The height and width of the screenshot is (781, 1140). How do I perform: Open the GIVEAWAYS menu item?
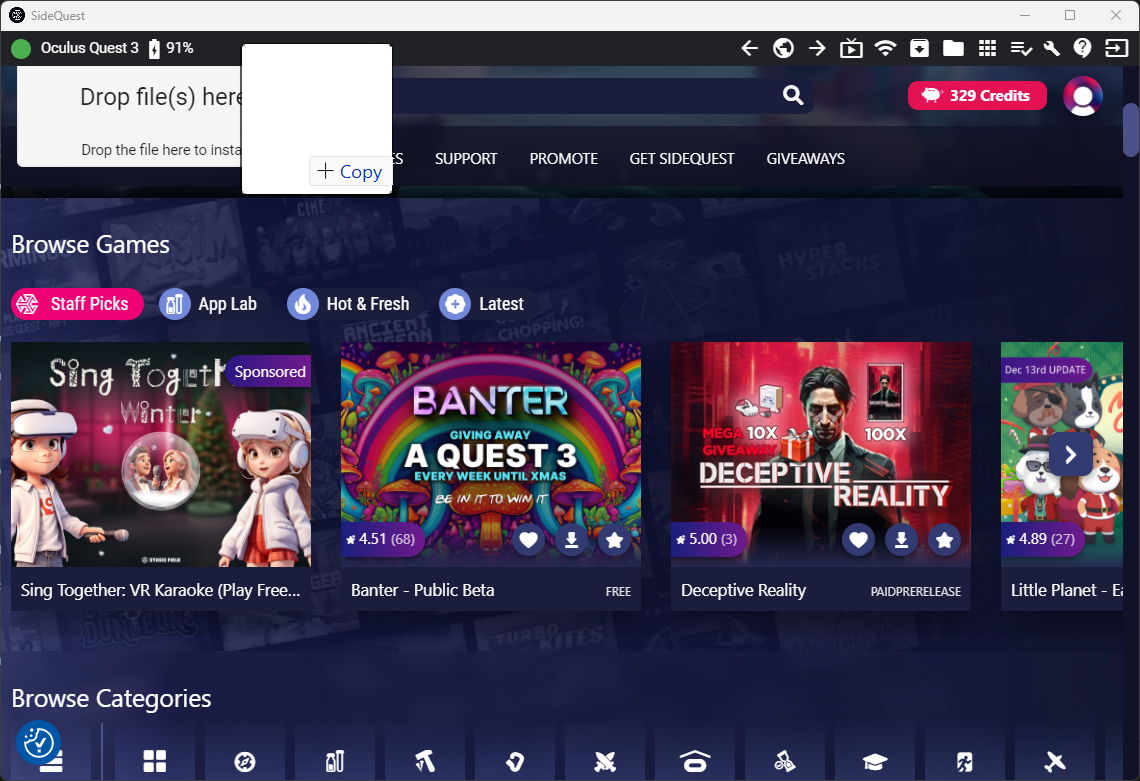pyautogui.click(x=806, y=159)
